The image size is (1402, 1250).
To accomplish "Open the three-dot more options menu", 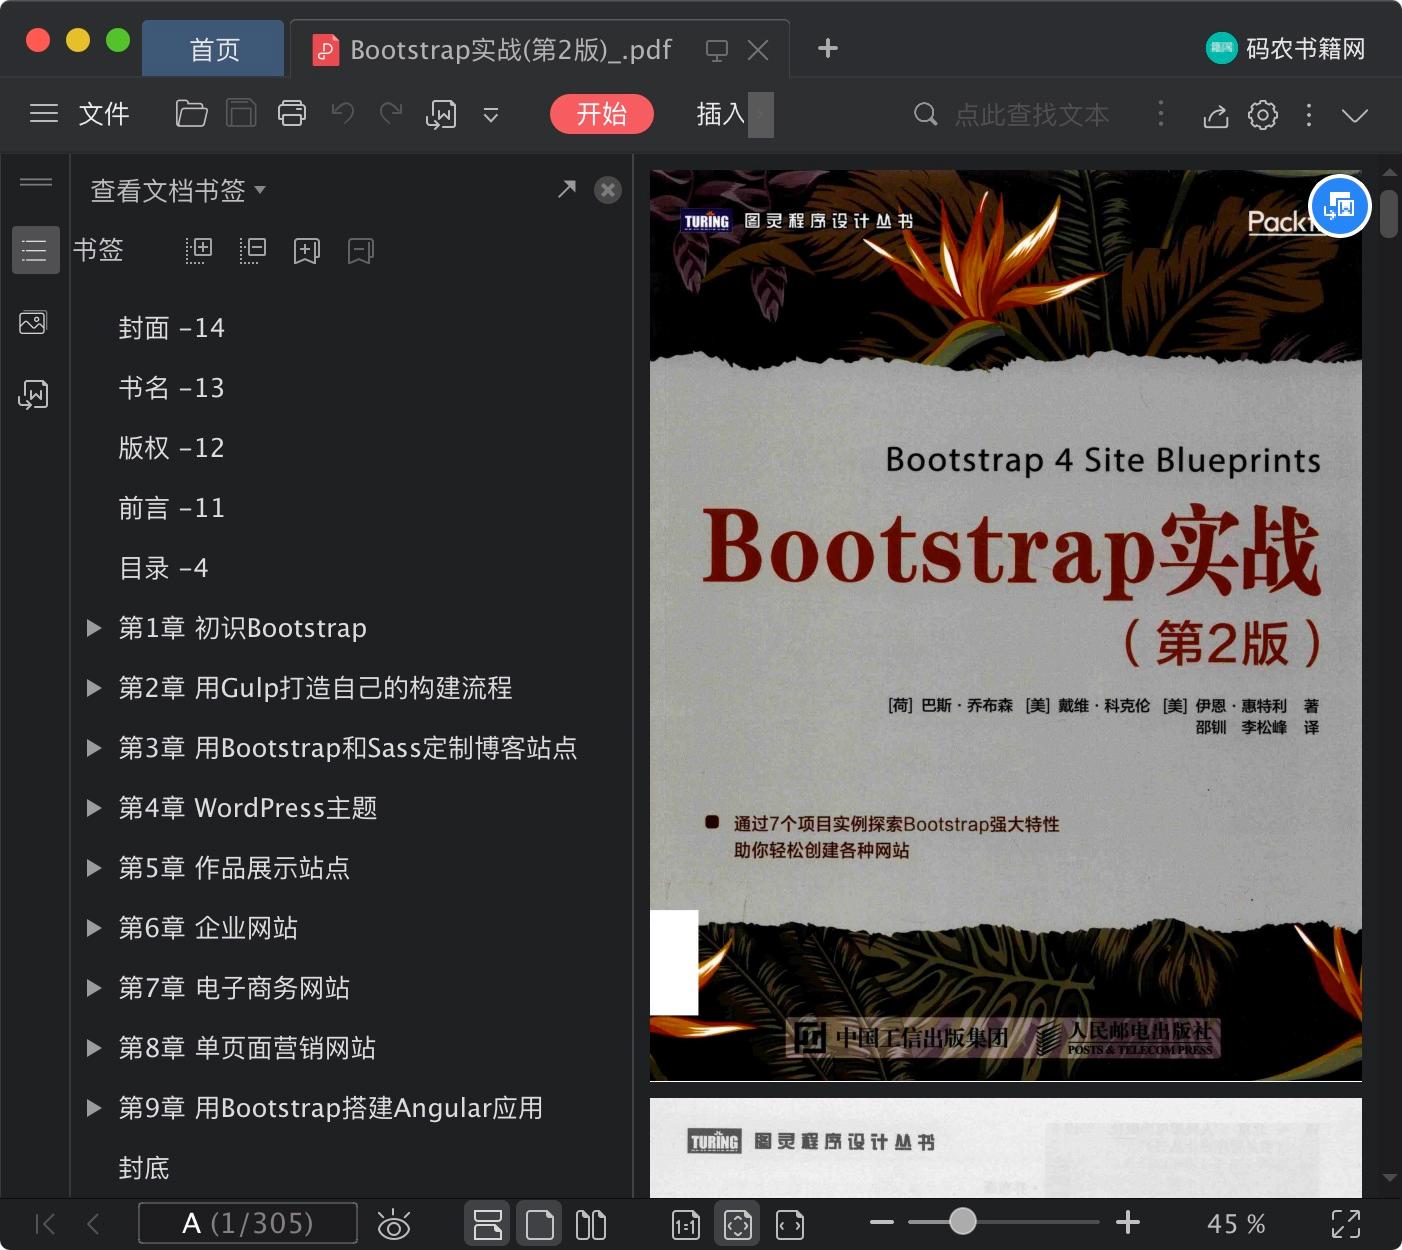I will [1309, 115].
